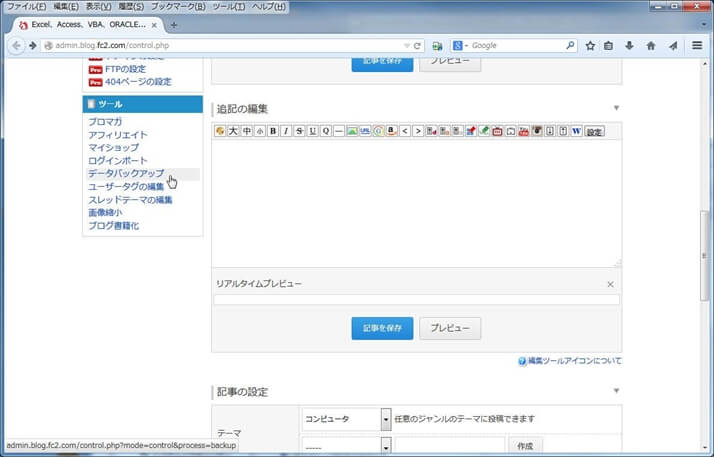Viewport: 714px width, 457px height.
Task: Open the ブックマーク(B) menu
Action: point(178,6)
